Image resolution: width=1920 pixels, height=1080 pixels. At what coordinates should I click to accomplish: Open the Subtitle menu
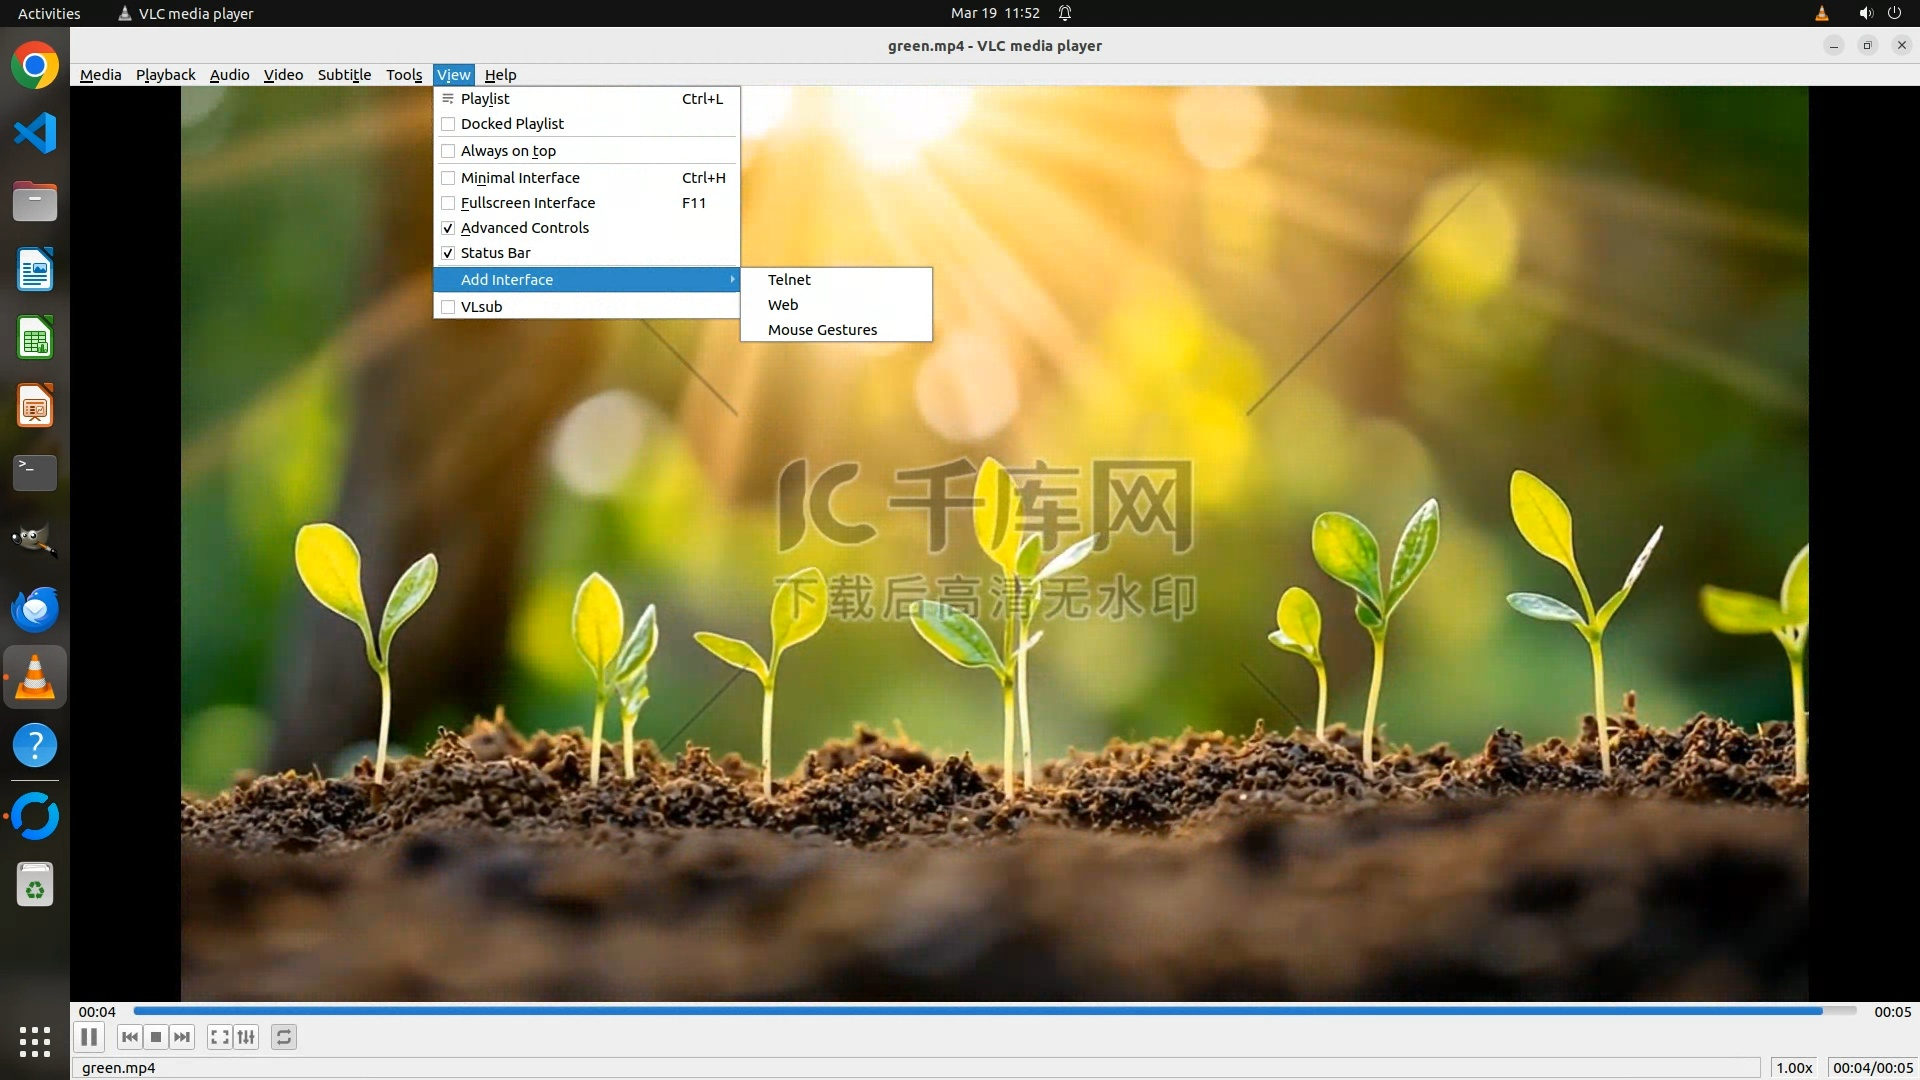(344, 75)
